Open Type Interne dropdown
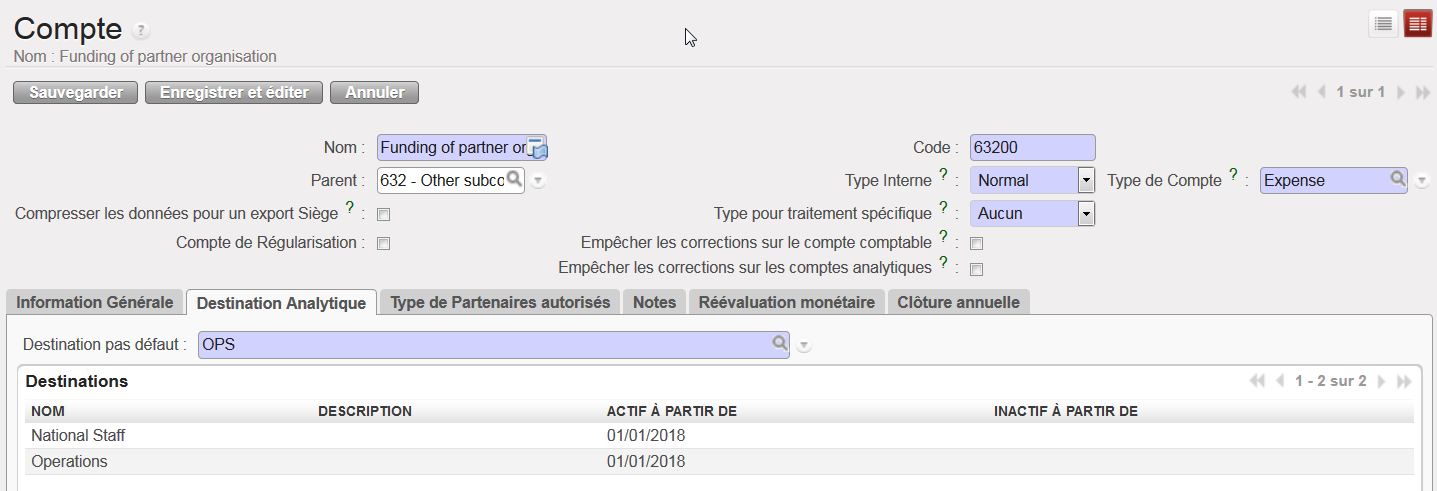The height and width of the screenshot is (491, 1437). (x=1086, y=181)
